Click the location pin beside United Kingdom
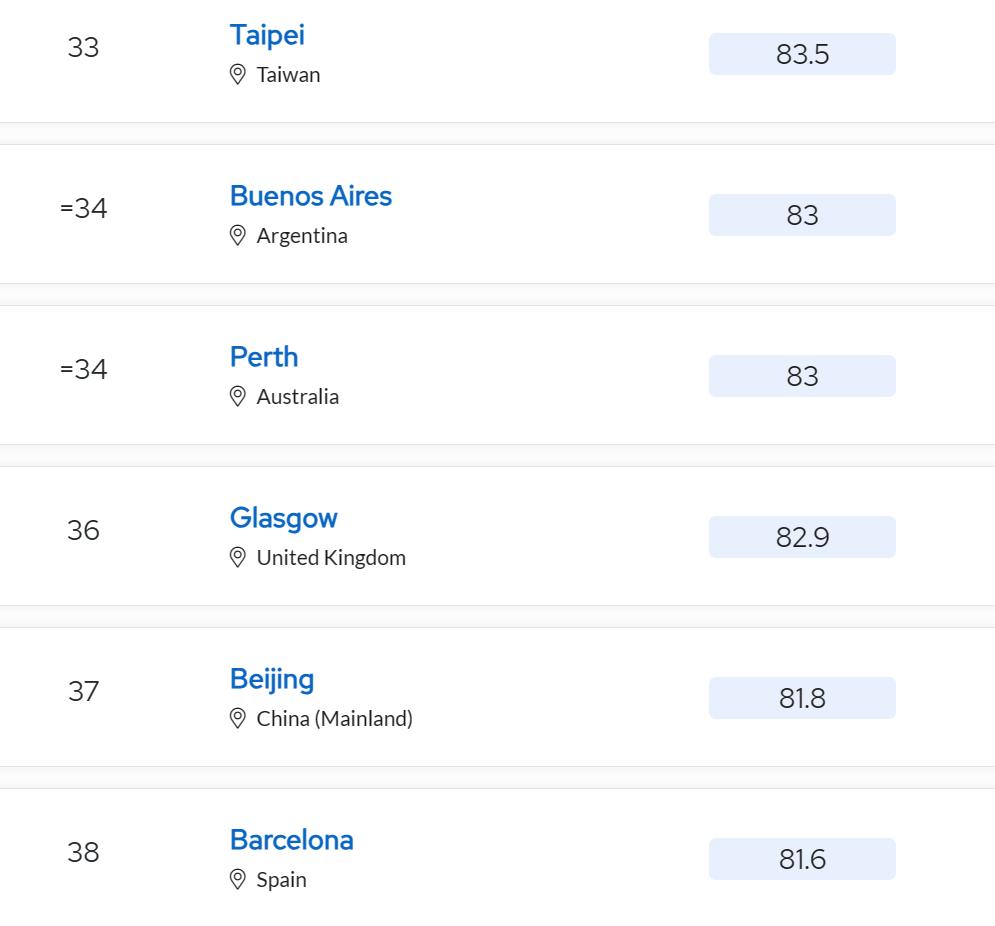 [238, 558]
